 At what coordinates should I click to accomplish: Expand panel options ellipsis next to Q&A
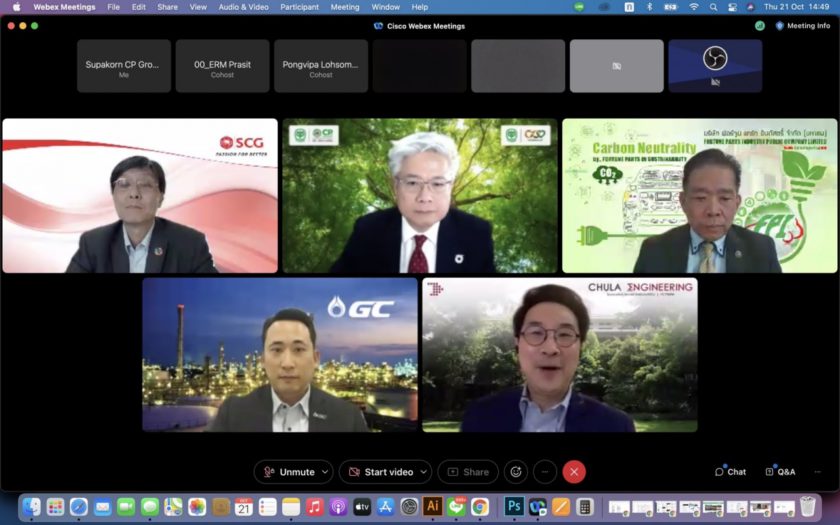click(x=817, y=472)
